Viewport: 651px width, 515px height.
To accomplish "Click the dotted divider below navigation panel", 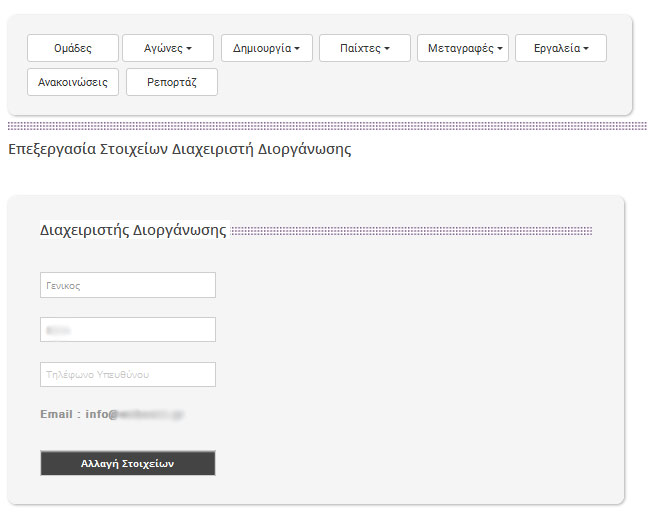I will tap(326, 126).
